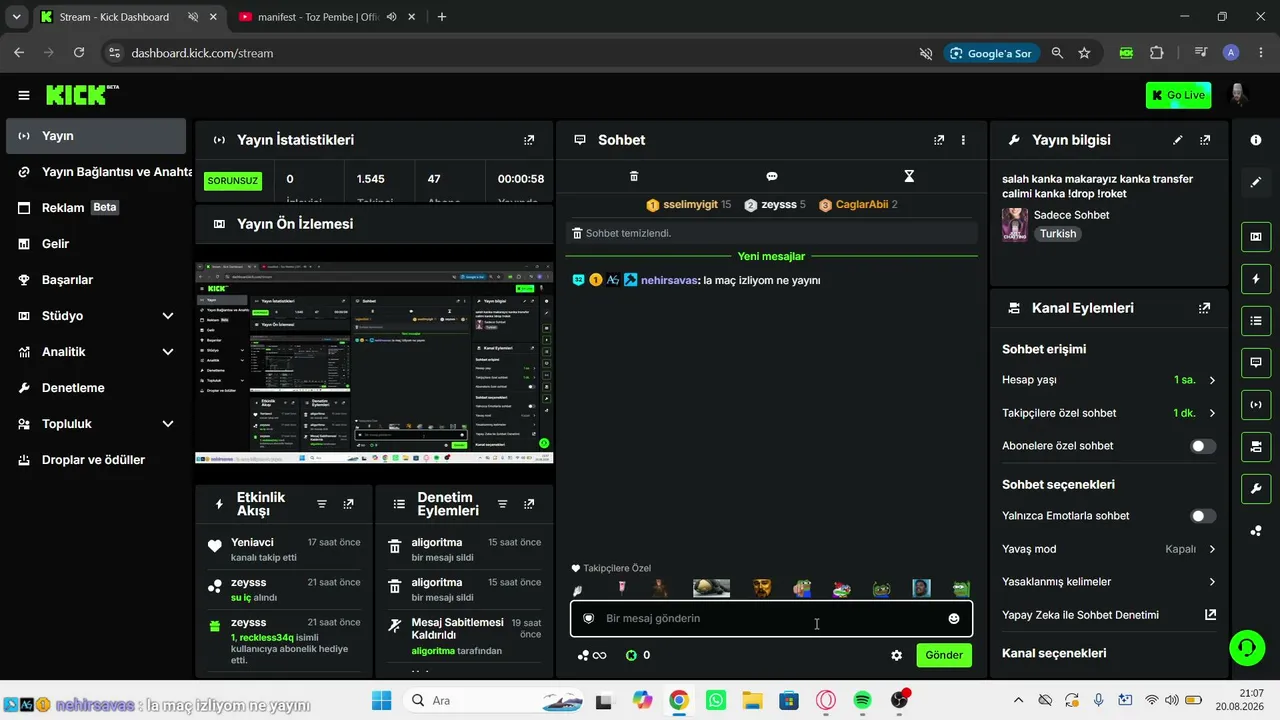Open the hamburger menu beside Kick logo
This screenshot has width=1280, height=720.
(x=23, y=95)
